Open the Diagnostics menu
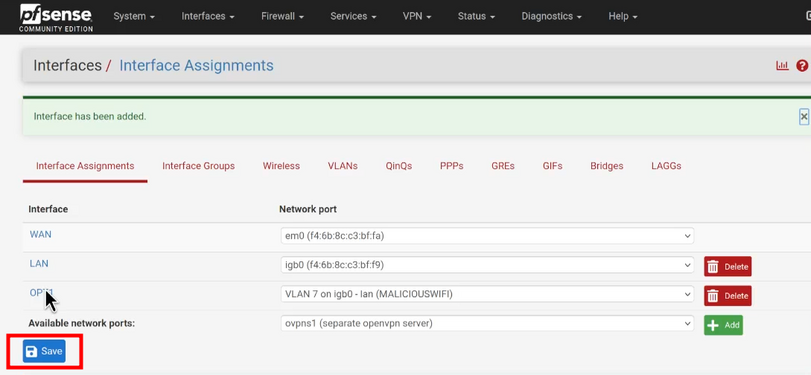811x375 pixels. 551,17
